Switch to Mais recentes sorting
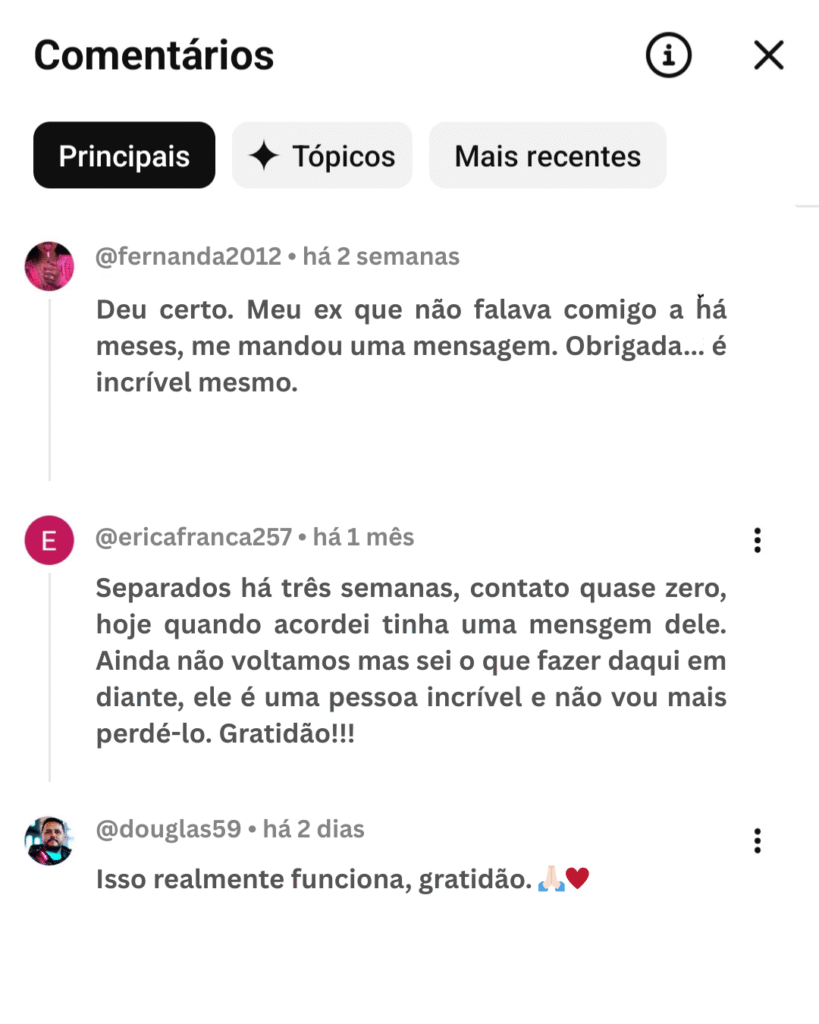 coord(547,155)
